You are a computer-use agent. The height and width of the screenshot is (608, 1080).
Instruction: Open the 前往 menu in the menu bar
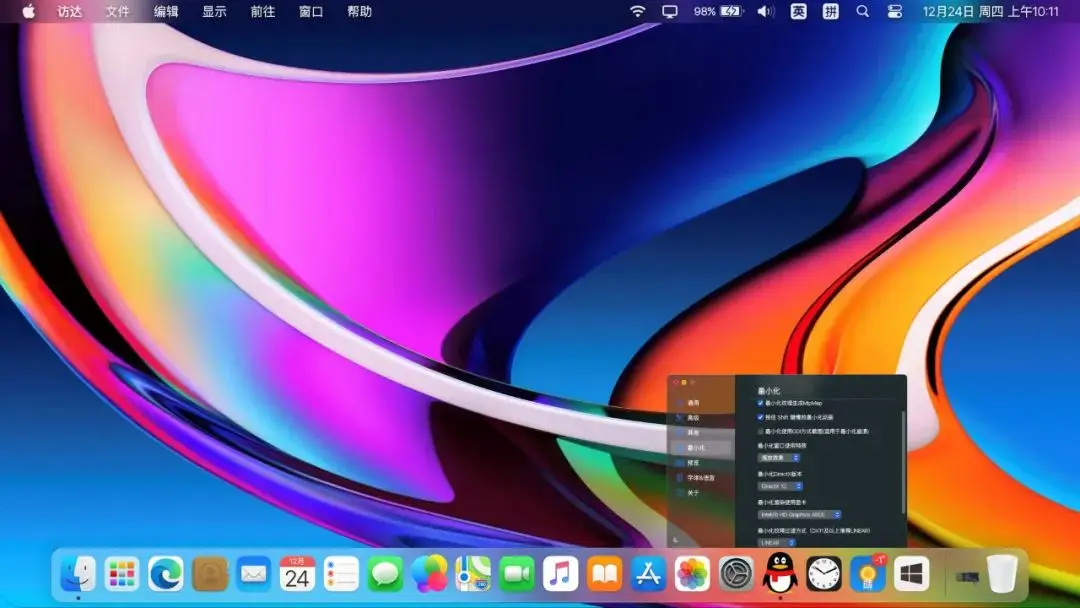point(262,12)
